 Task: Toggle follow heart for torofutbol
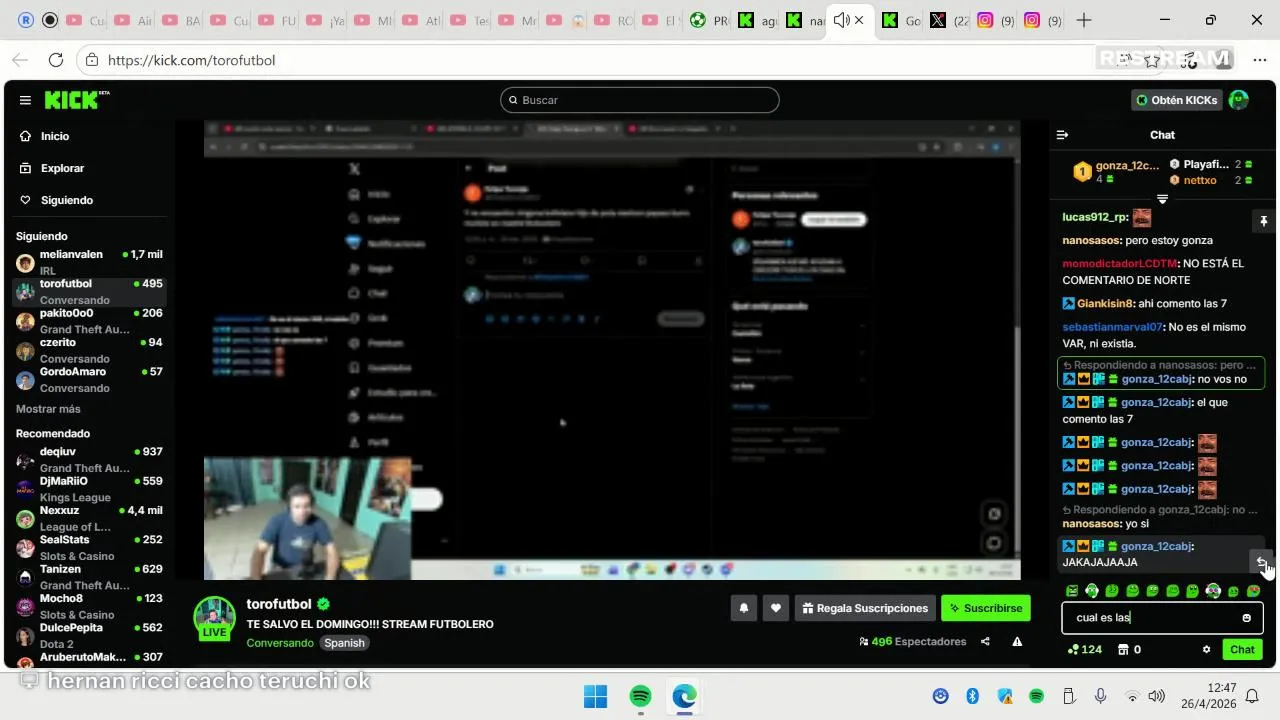(x=775, y=608)
